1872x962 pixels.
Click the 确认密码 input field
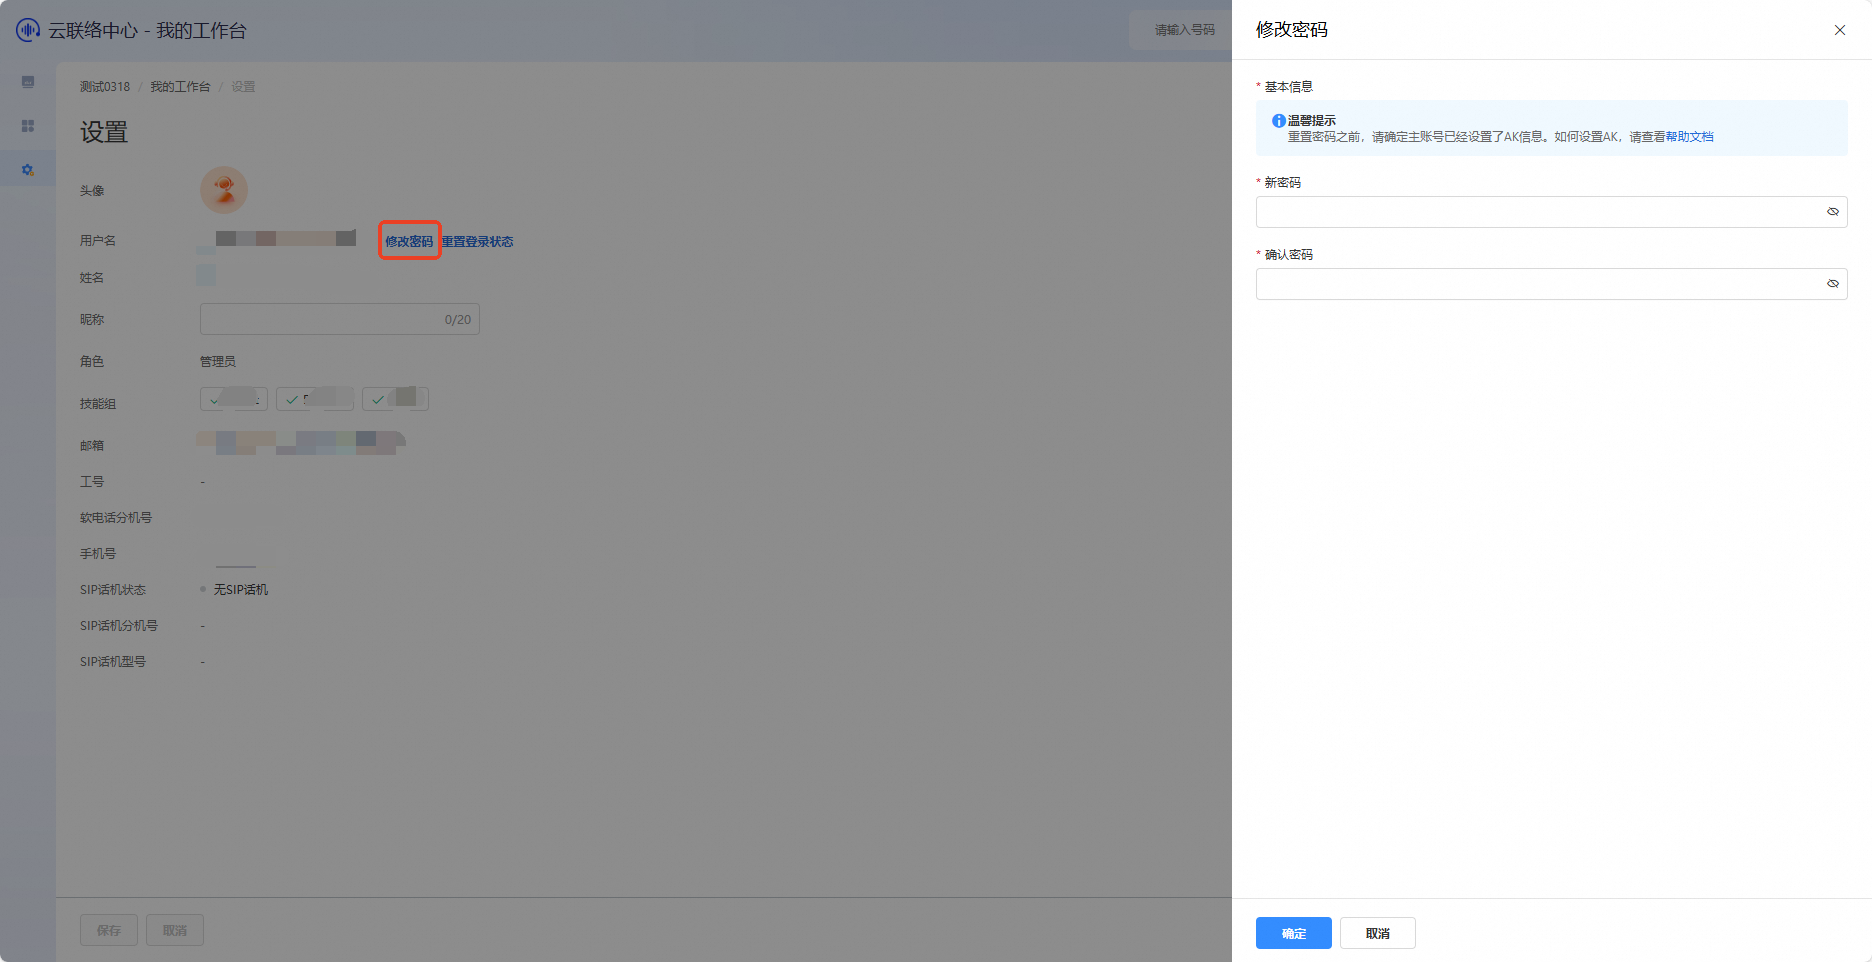click(x=1552, y=284)
